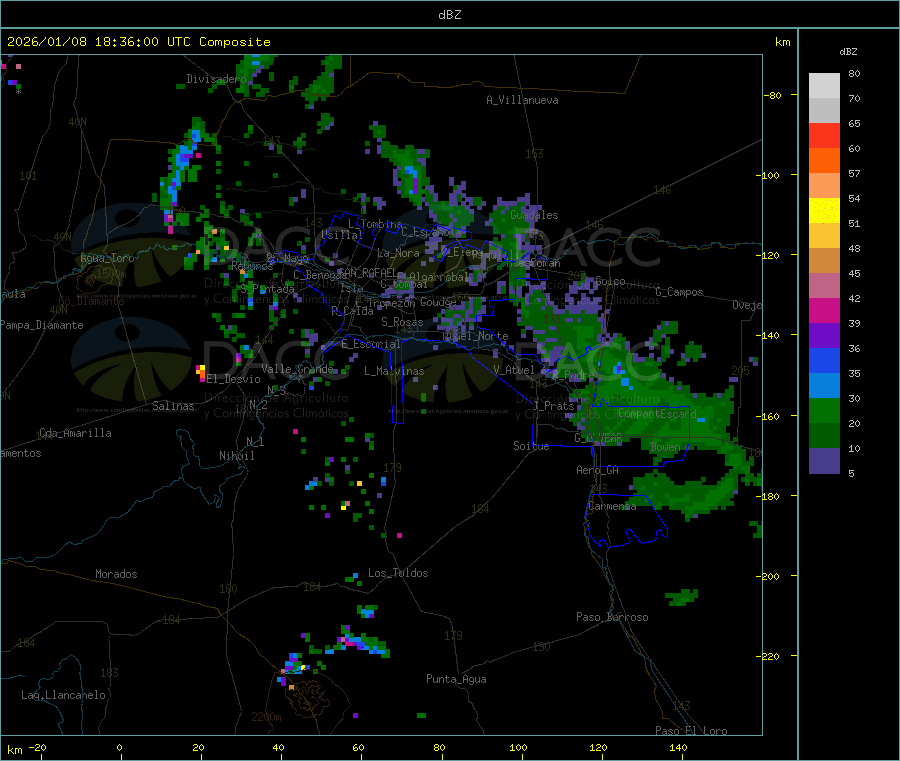
Task: Click the La_Nora location label
Action: 398,253
